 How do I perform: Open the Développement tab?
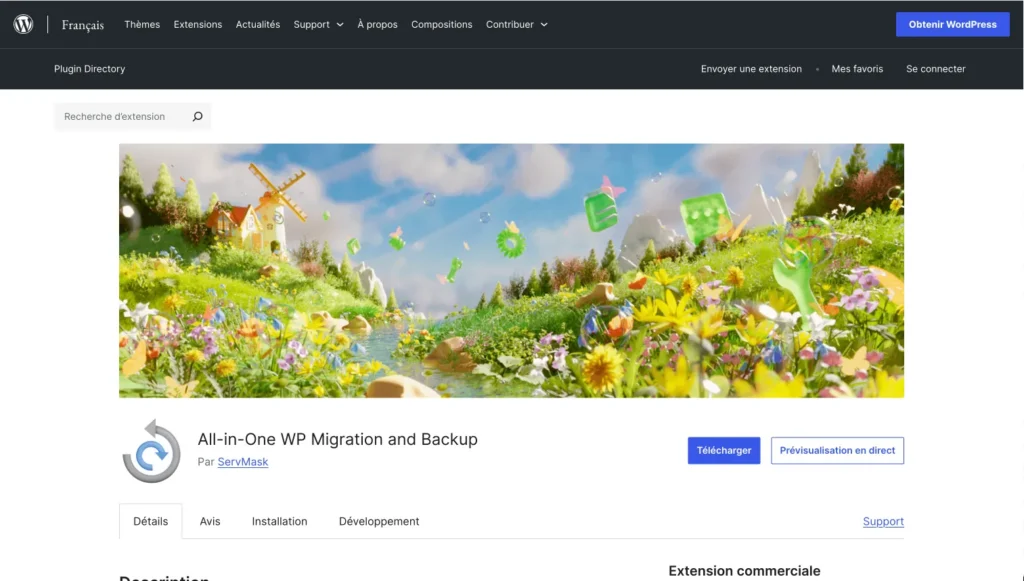378,521
